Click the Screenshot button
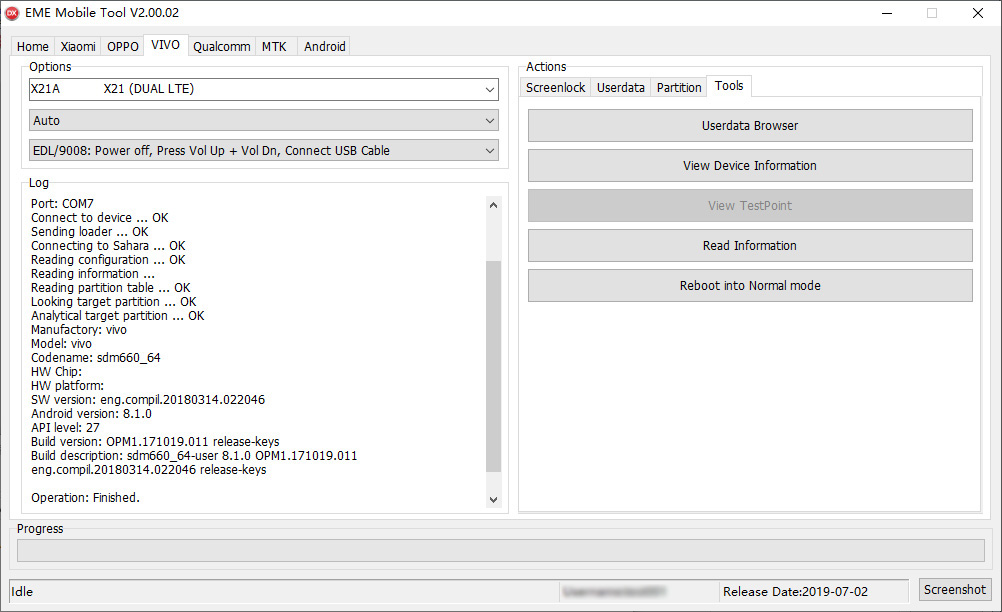Viewport: 1002px width, 612px height. [955, 590]
